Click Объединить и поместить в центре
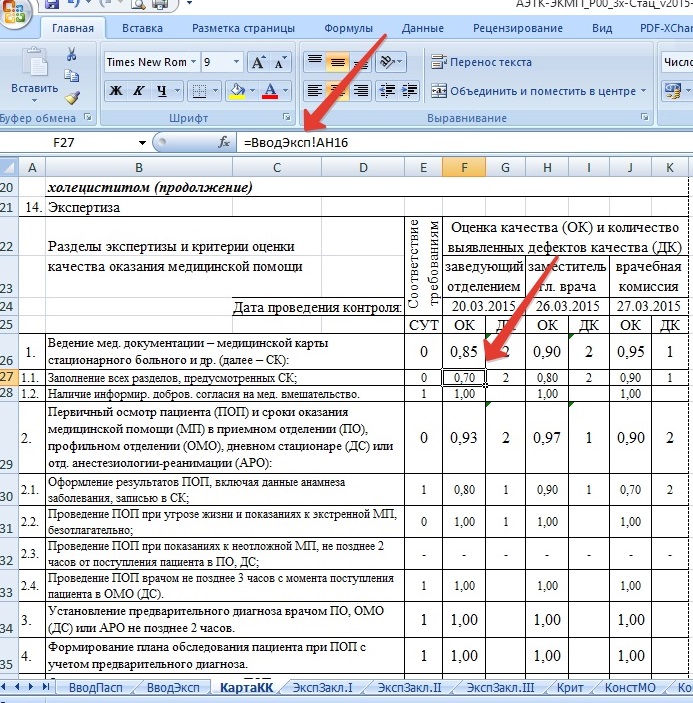This screenshot has height=703, width=693. [533, 91]
